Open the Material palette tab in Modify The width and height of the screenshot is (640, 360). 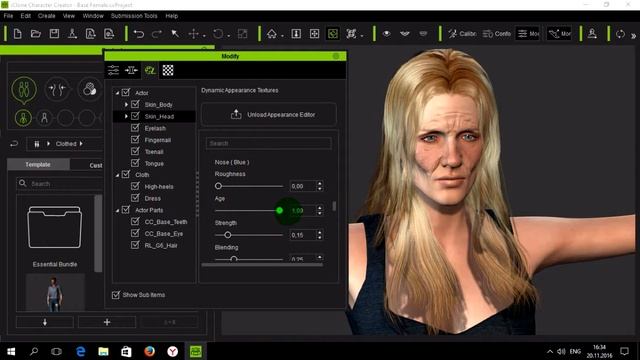(150, 70)
